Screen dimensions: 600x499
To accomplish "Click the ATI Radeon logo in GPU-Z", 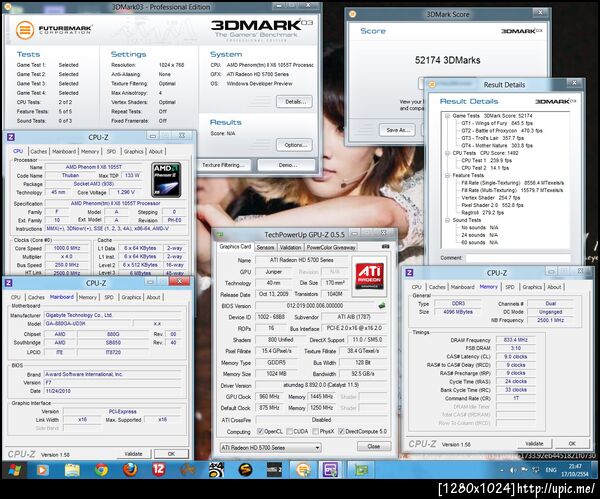I will coord(369,276).
